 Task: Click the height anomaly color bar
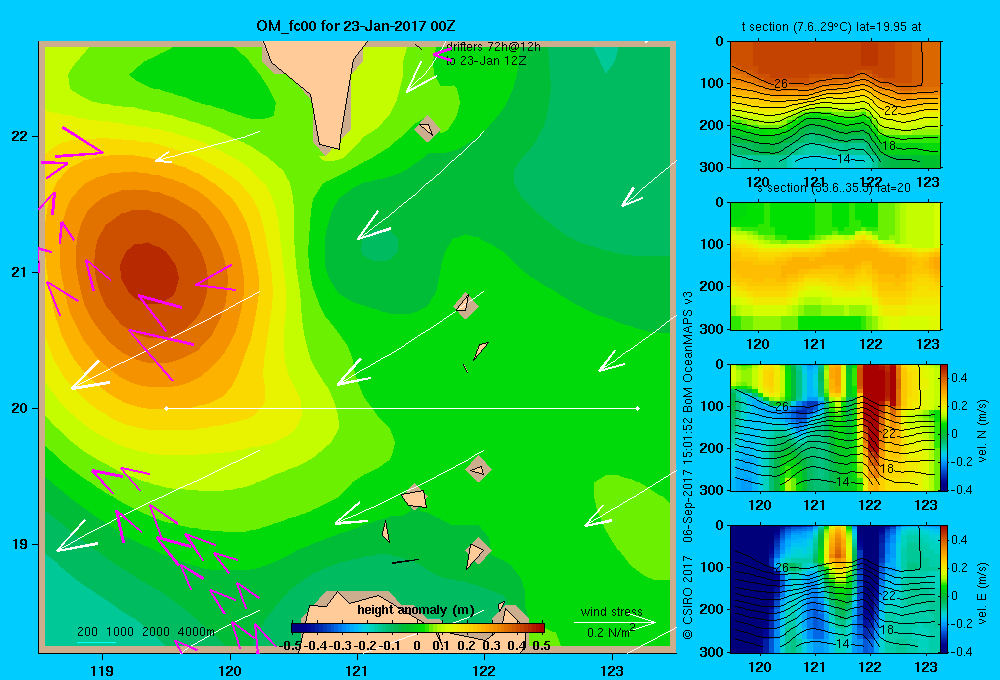418,628
